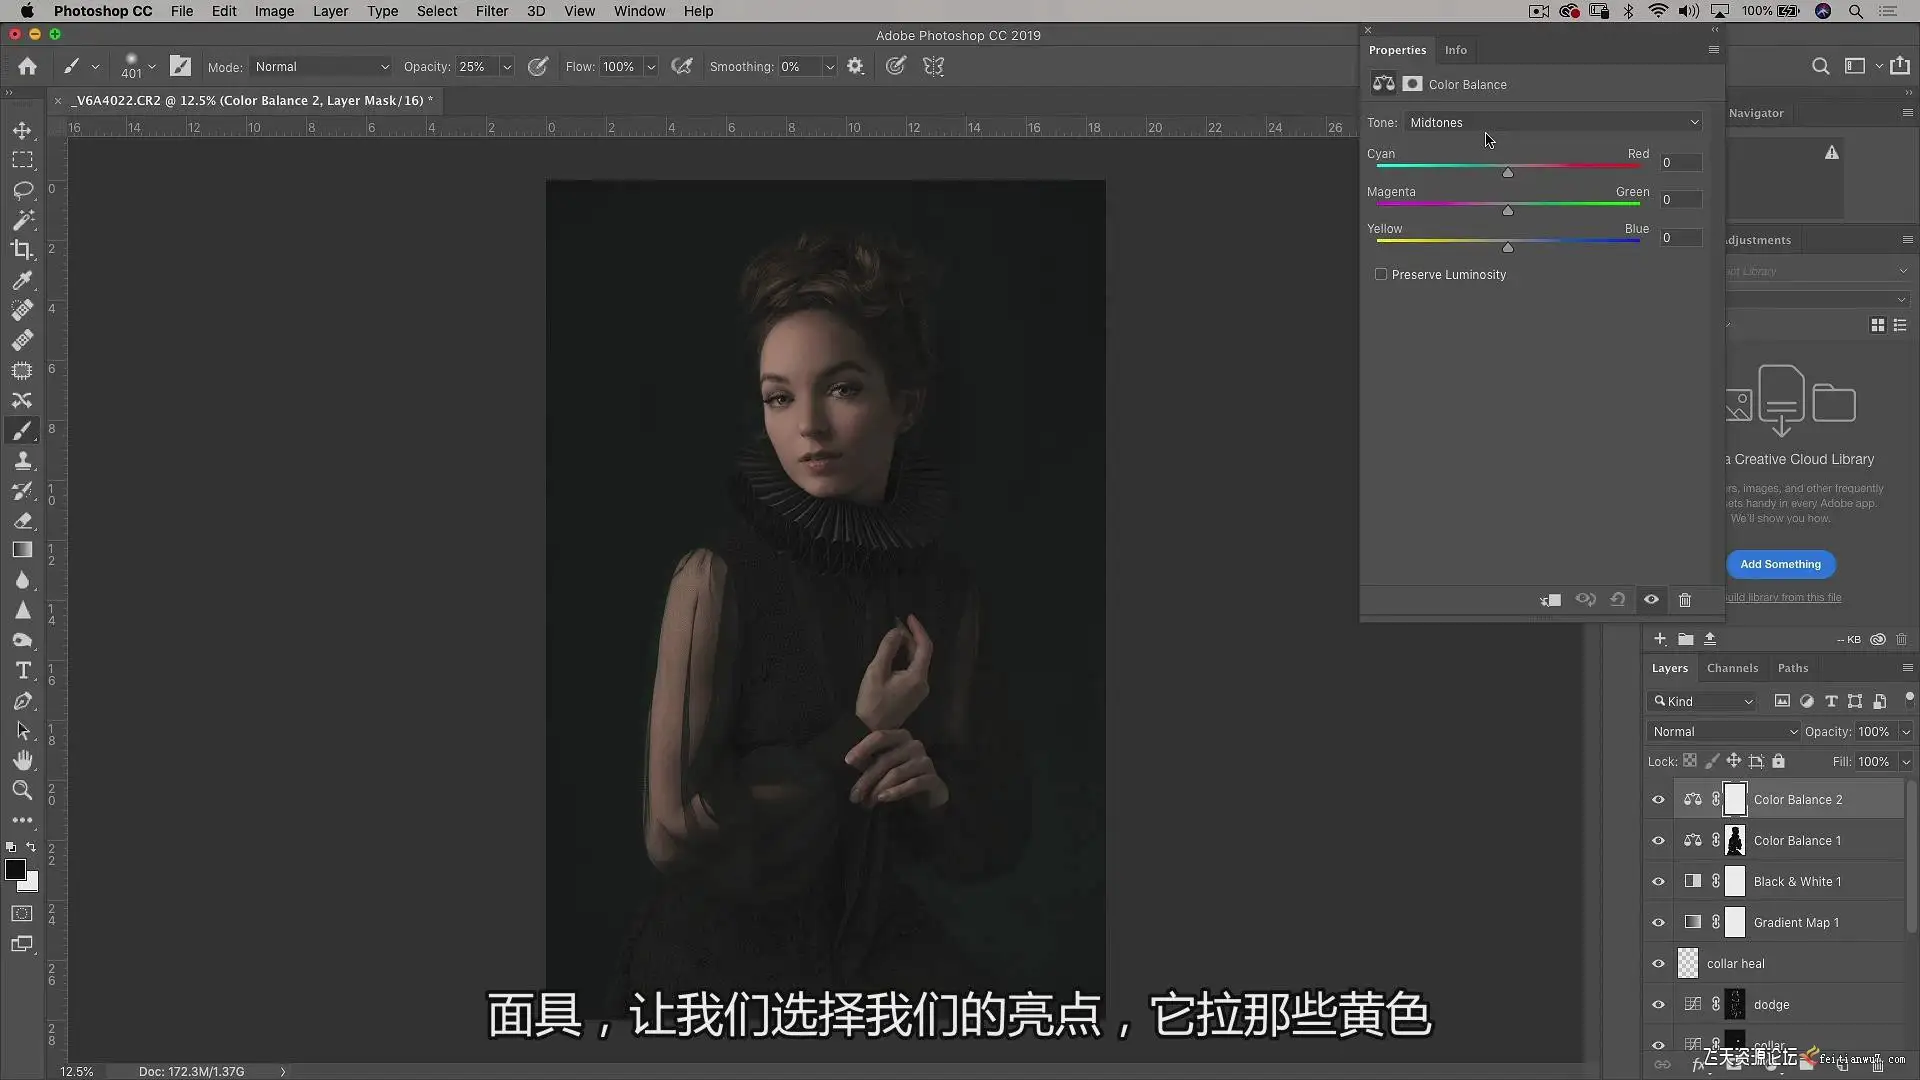This screenshot has height=1080, width=1920.
Task: Select the Clone Stamp tool
Action: [x=22, y=461]
